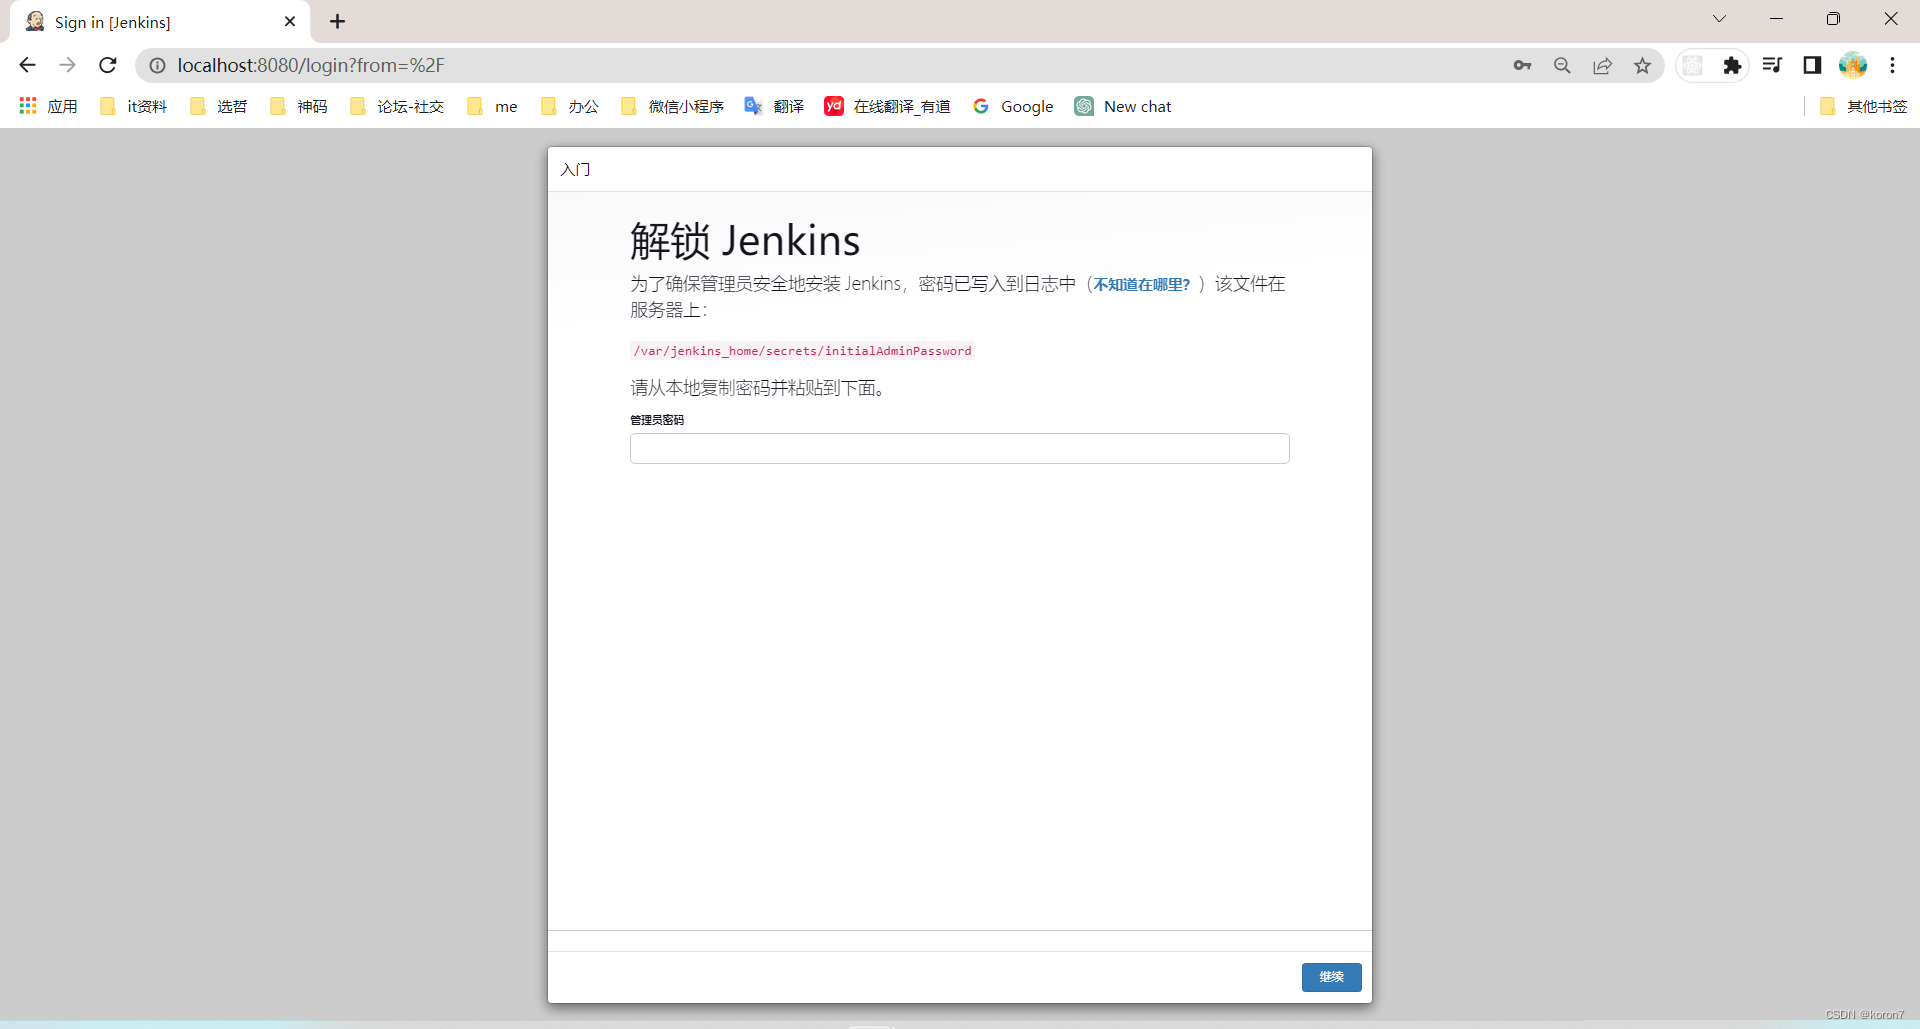Click the initialAdminPassword file path text
This screenshot has height=1029, width=1920.
point(802,351)
